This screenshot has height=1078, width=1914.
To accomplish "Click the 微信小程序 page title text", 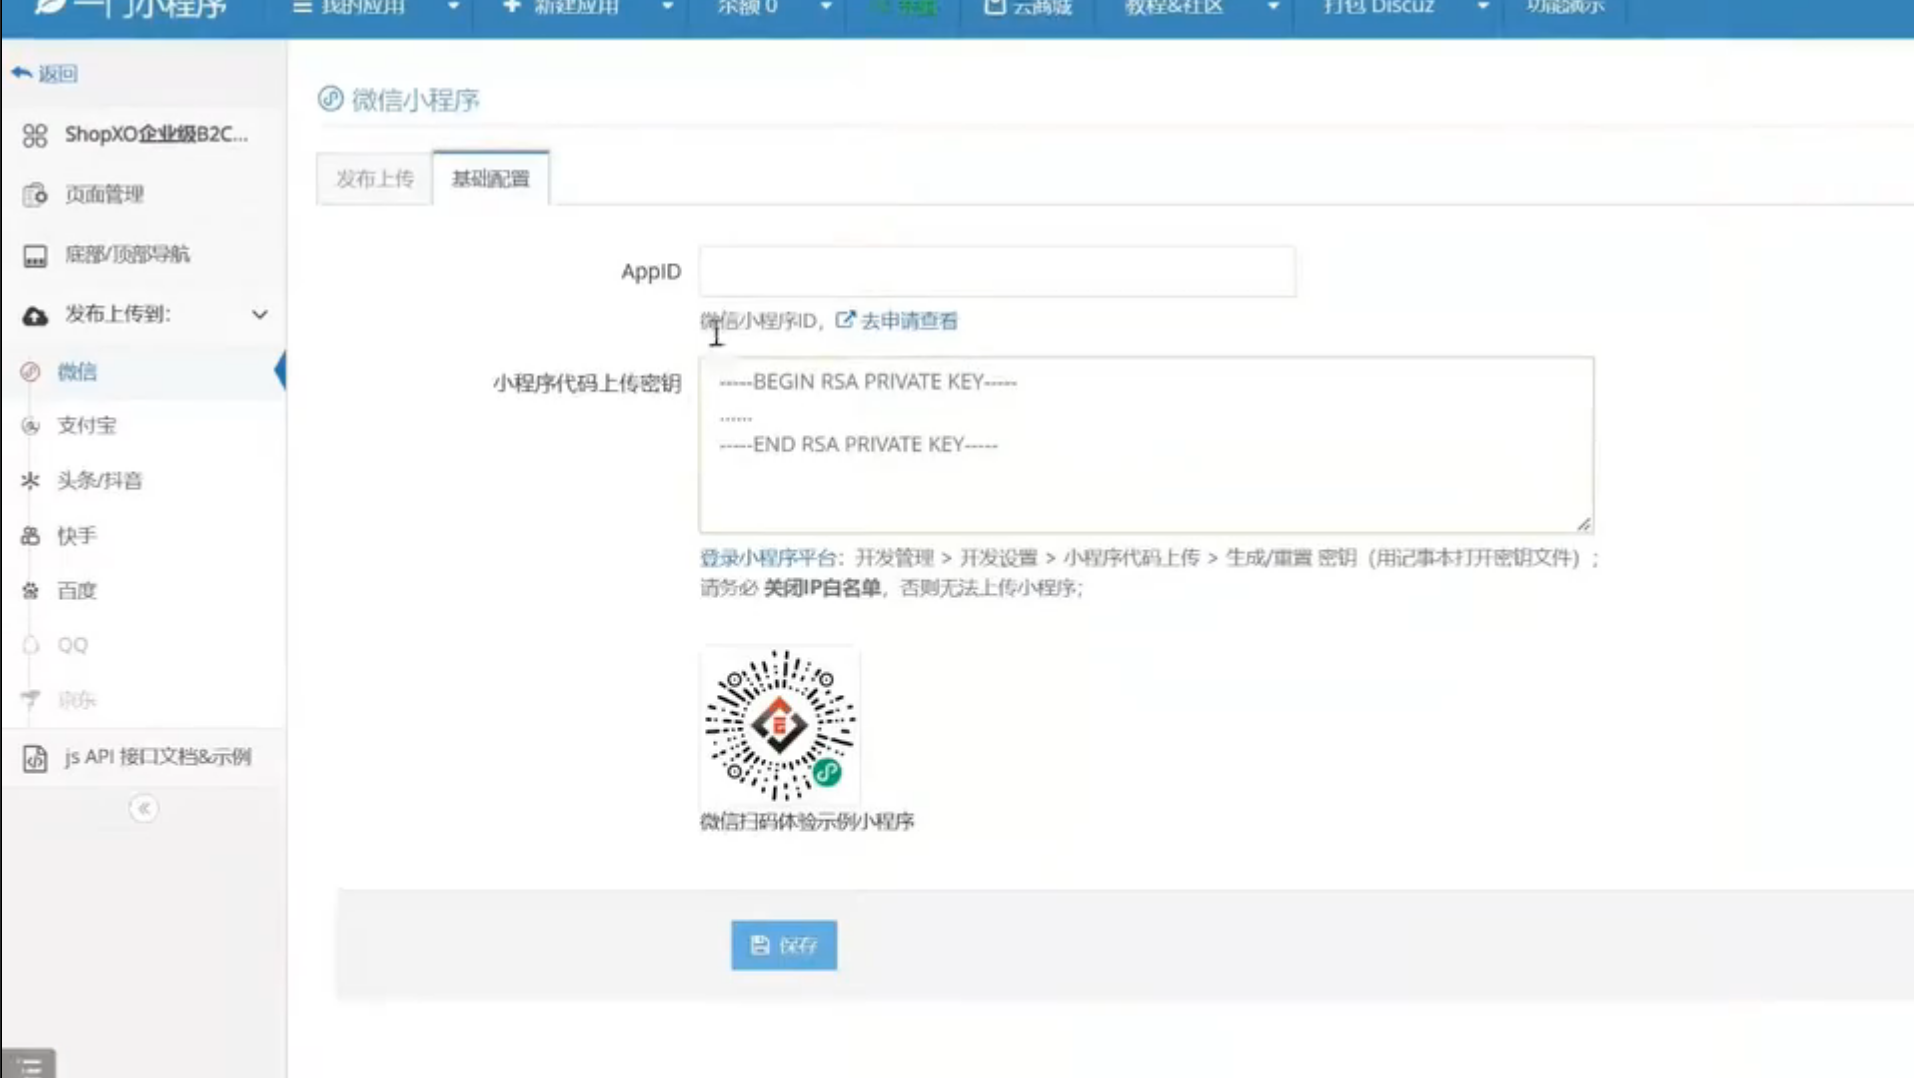I will tap(416, 100).
